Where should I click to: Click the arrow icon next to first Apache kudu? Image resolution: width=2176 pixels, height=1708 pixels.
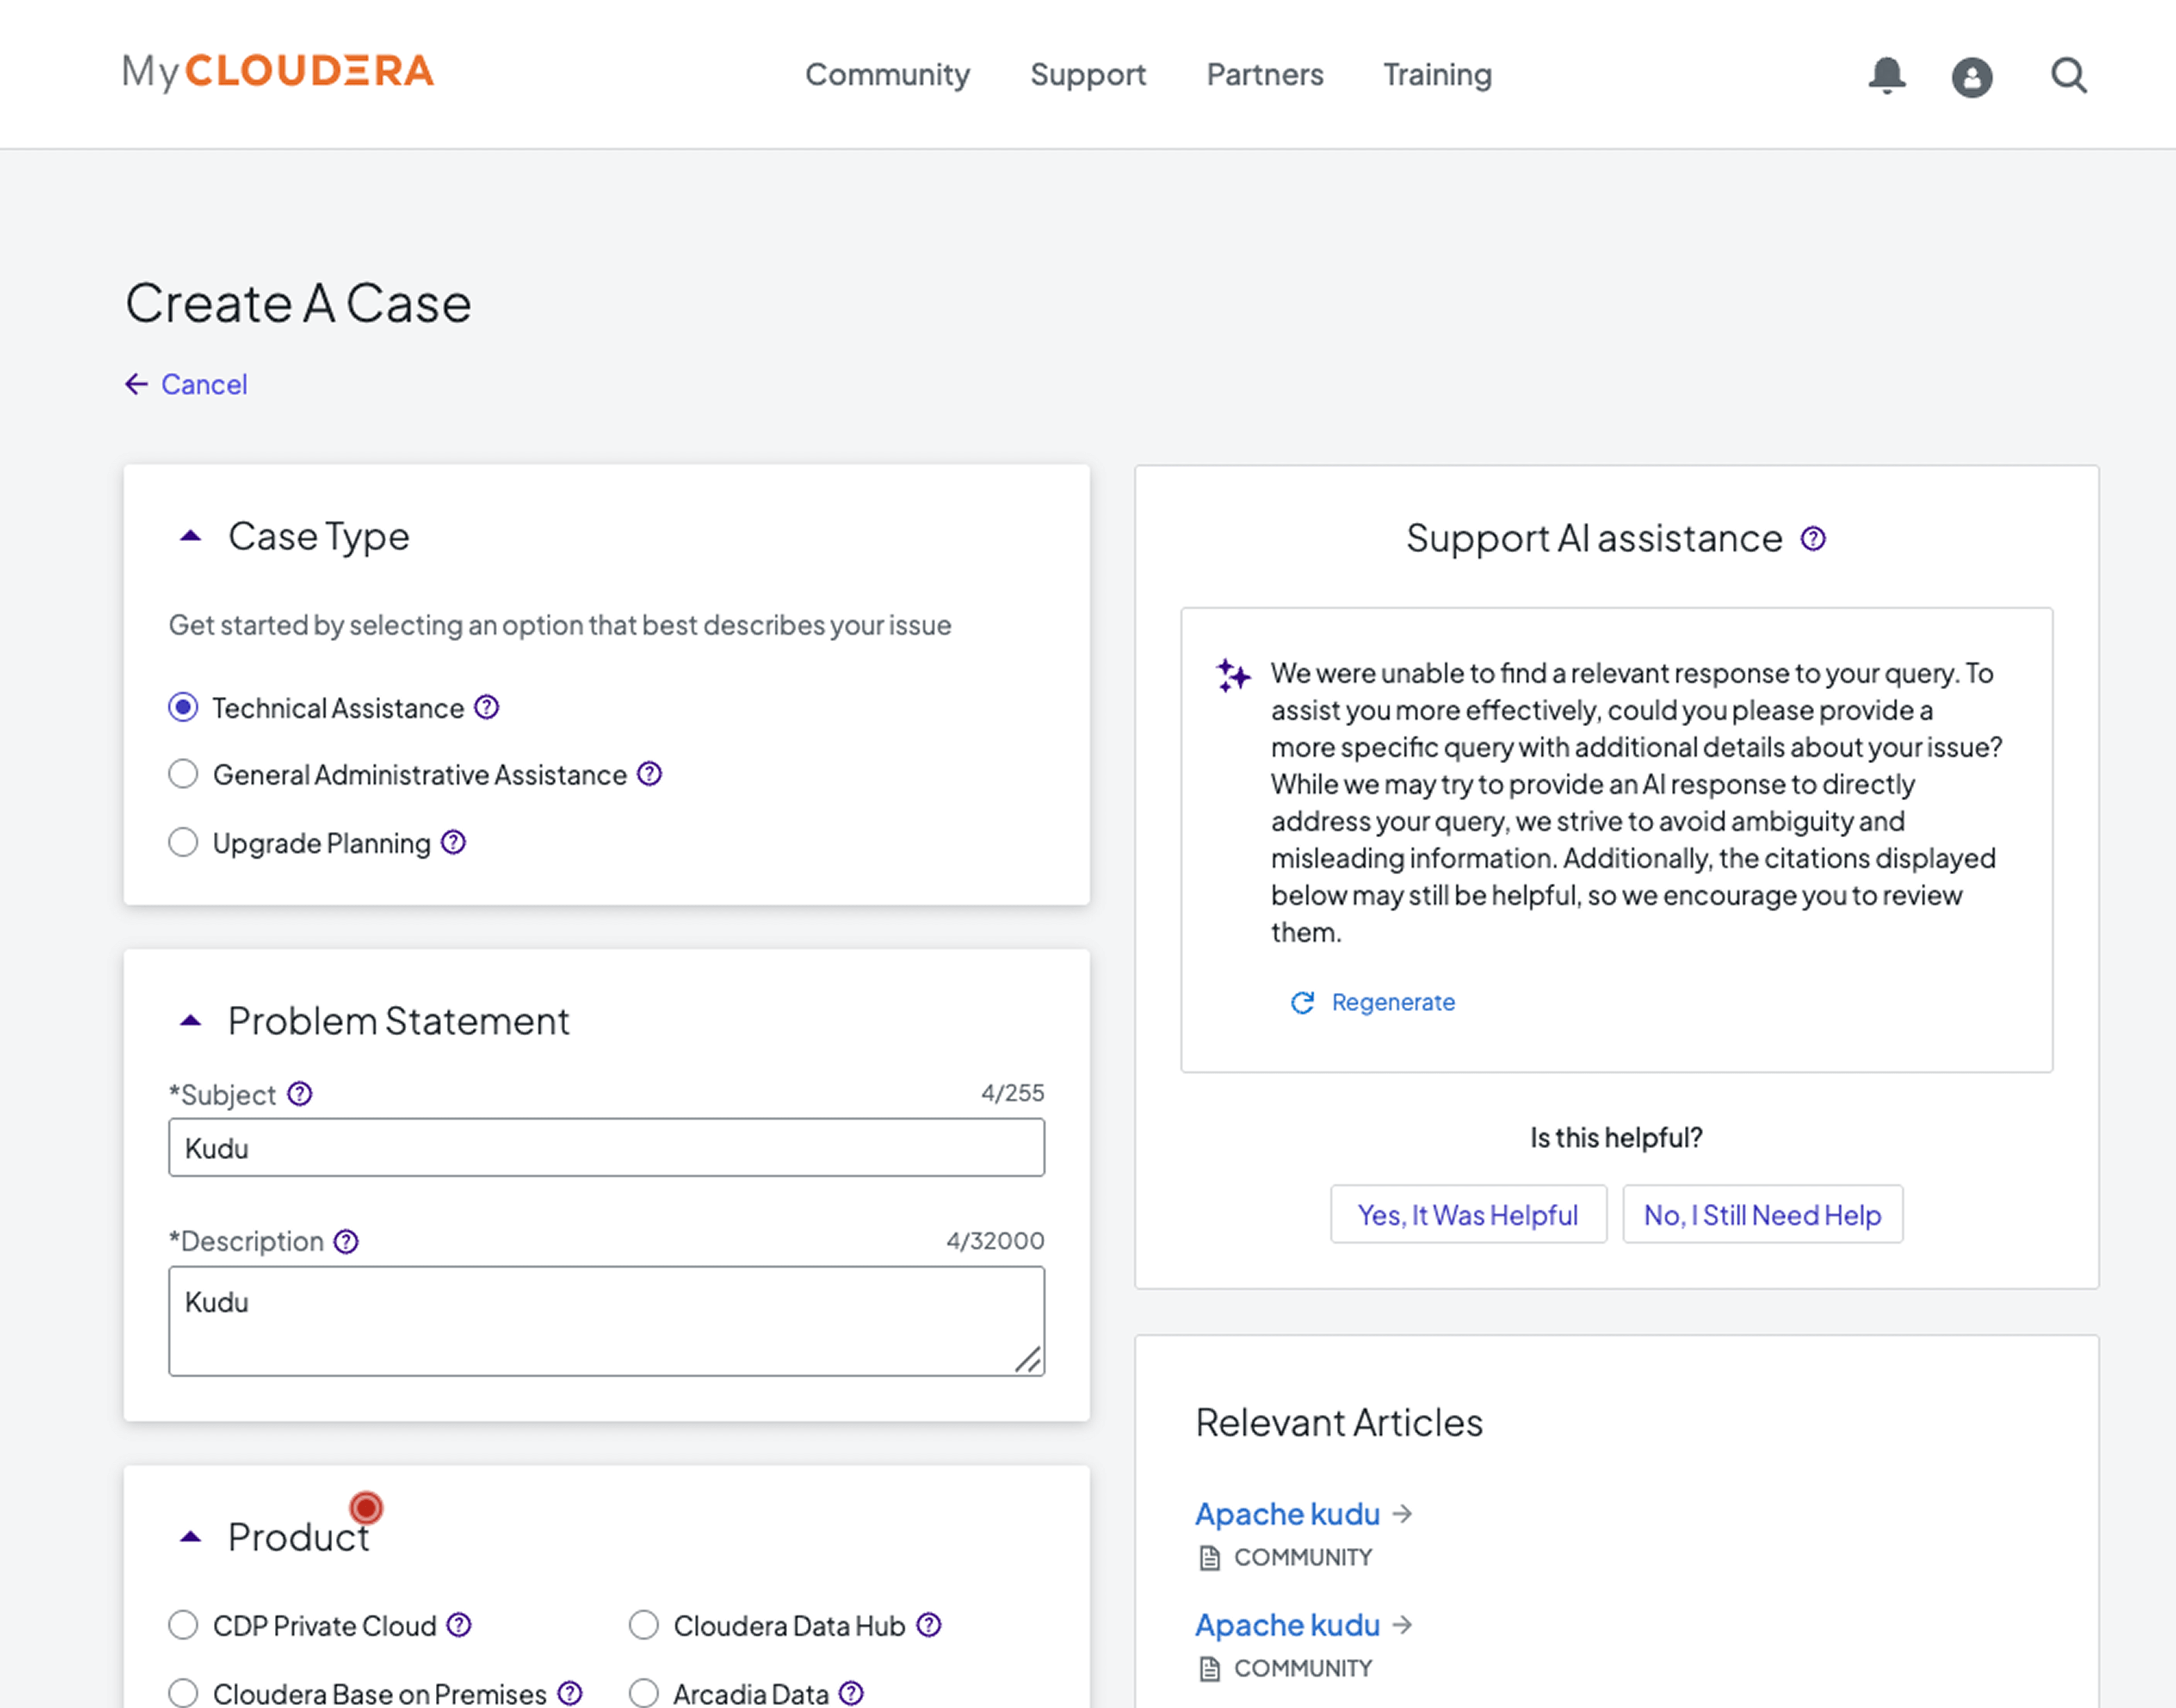(x=1404, y=1513)
